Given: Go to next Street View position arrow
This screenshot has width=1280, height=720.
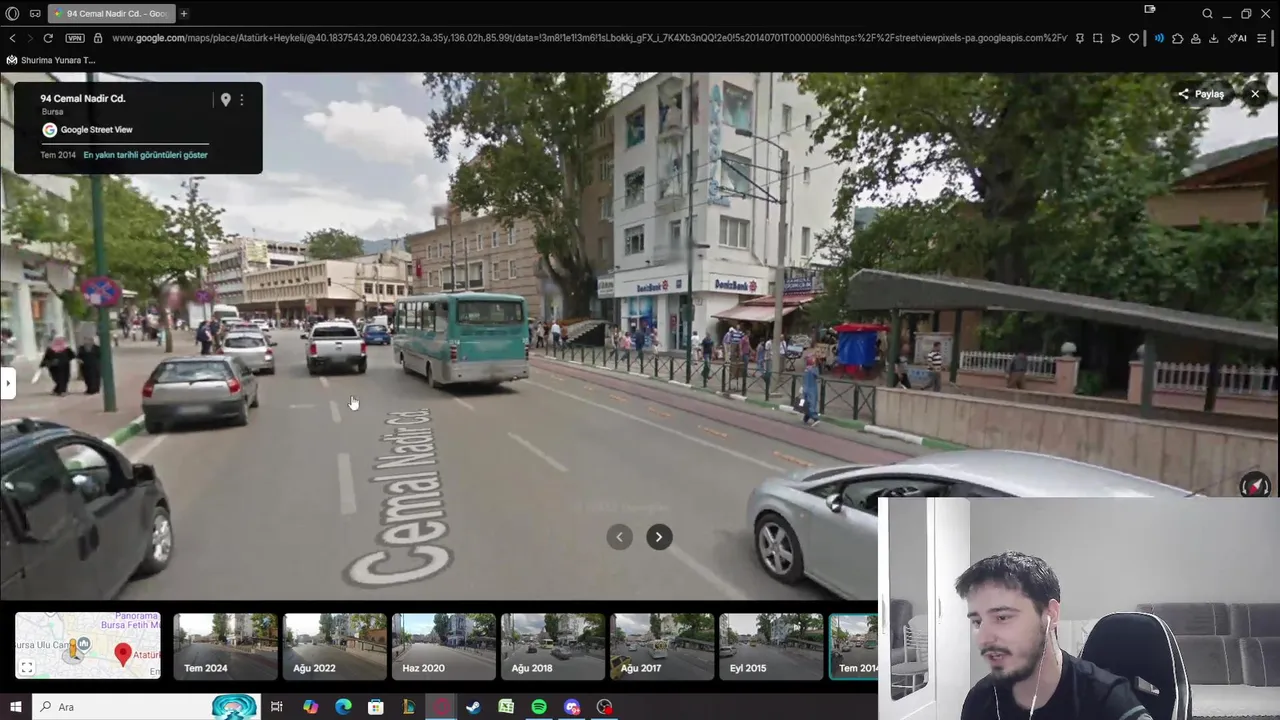Looking at the screenshot, I should coord(659,537).
